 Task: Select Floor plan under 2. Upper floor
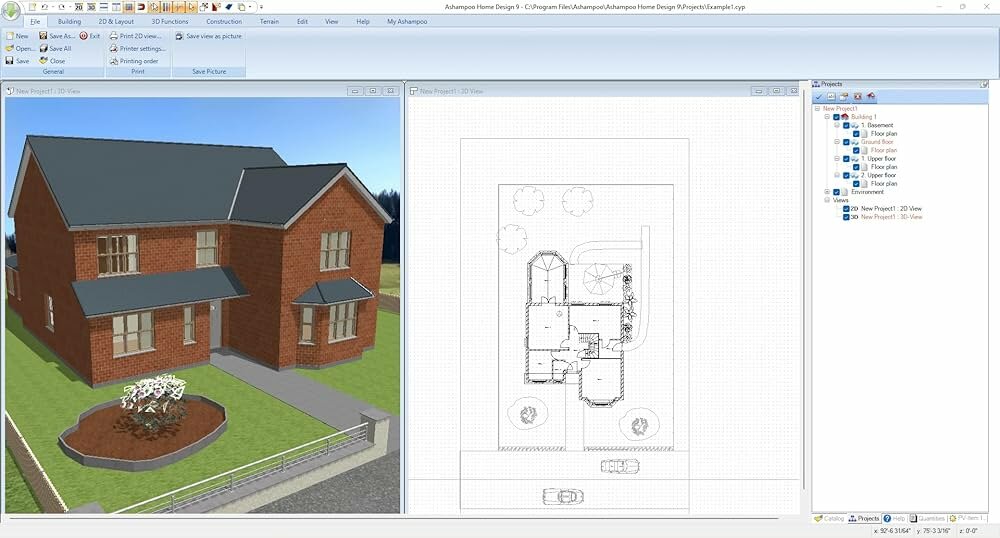(884, 184)
